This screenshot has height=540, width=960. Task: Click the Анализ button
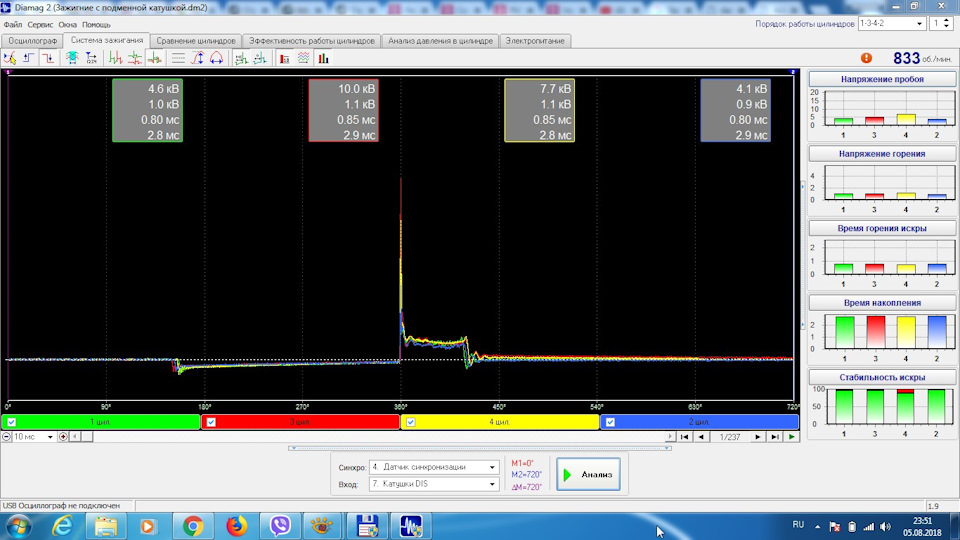click(588, 474)
